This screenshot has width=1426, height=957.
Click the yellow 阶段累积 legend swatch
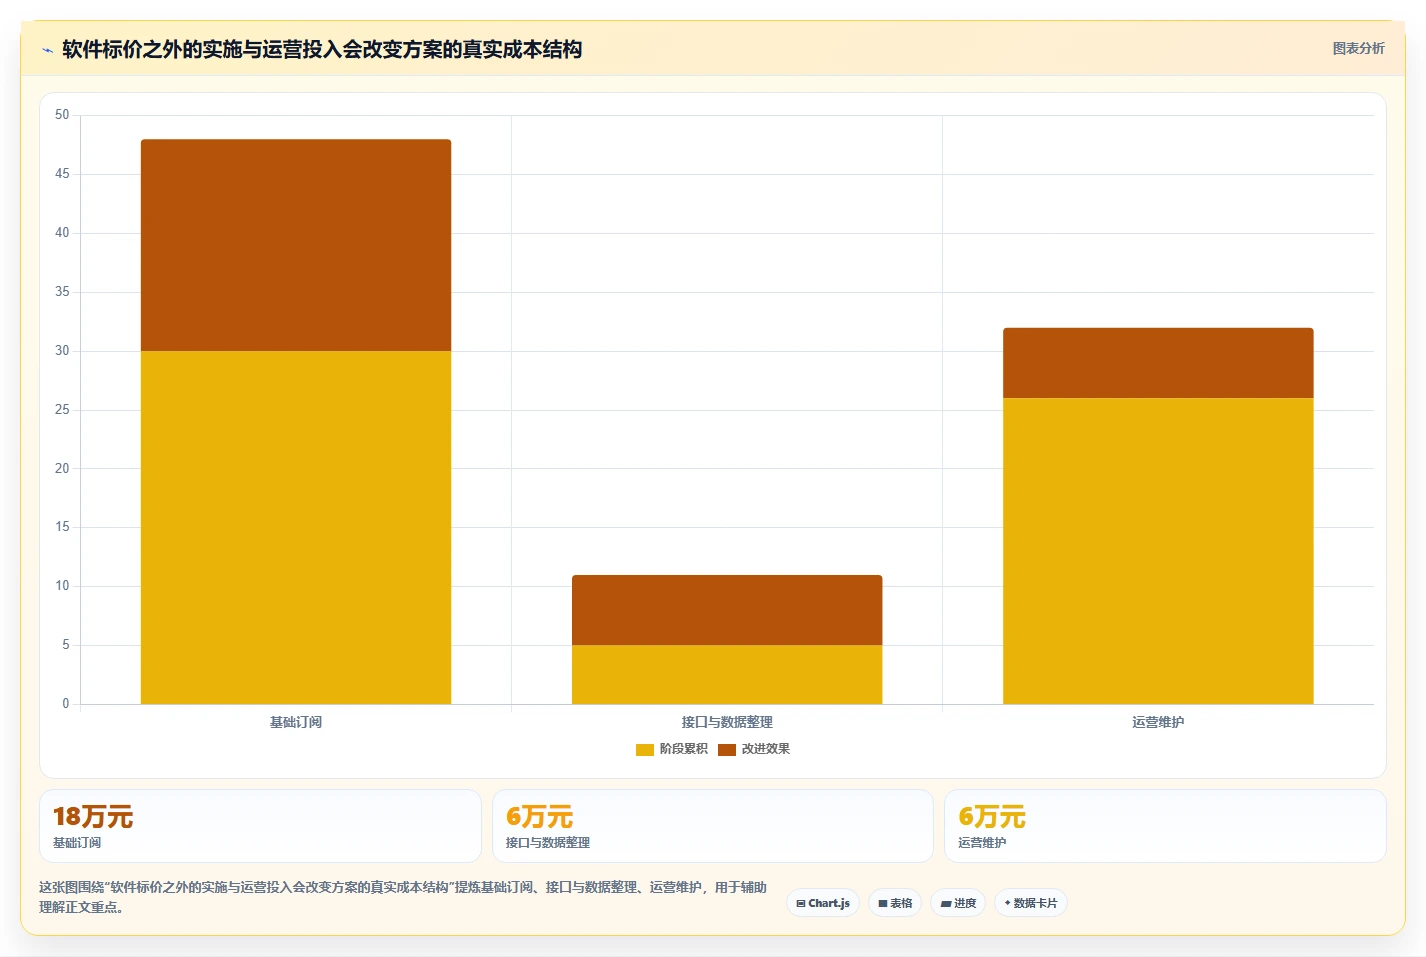[x=645, y=749]
